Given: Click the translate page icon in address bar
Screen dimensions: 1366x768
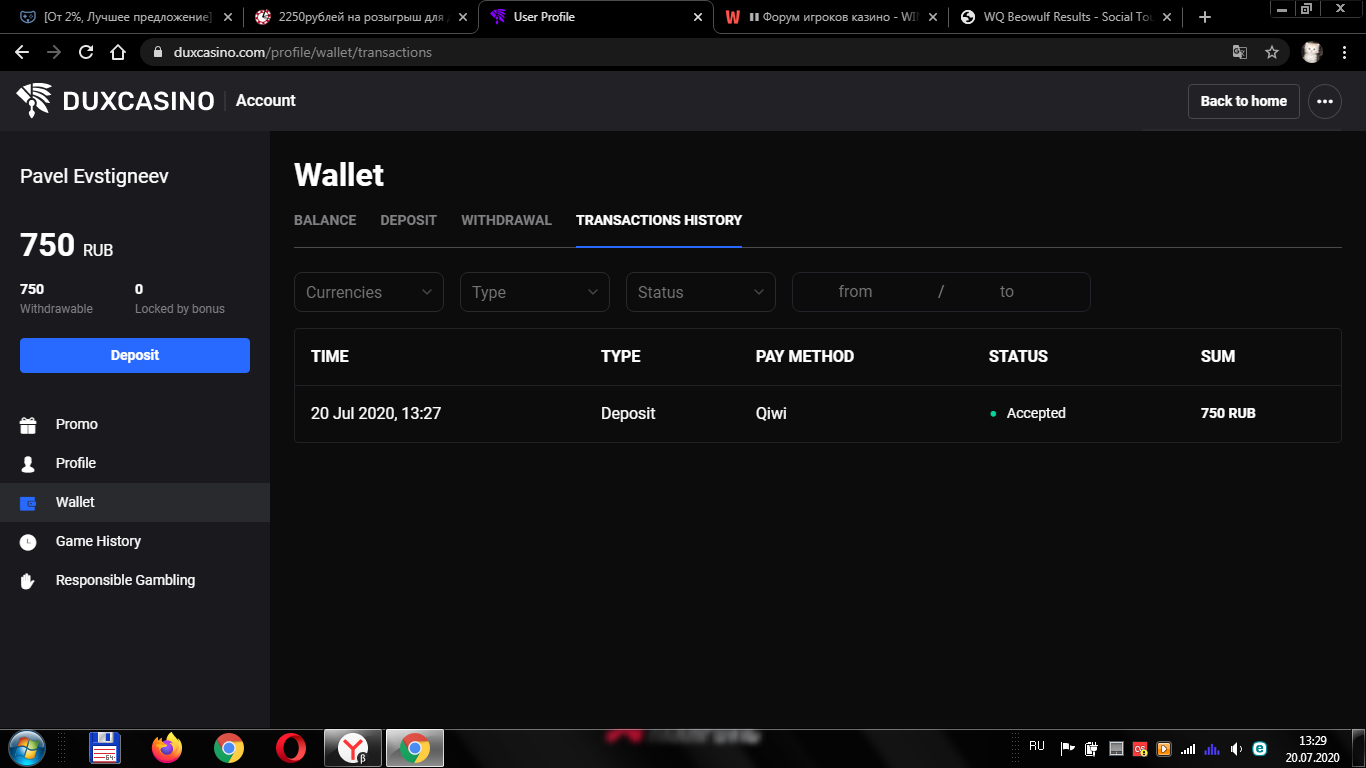Looking at the screenshot, I should pos(1239,52).
